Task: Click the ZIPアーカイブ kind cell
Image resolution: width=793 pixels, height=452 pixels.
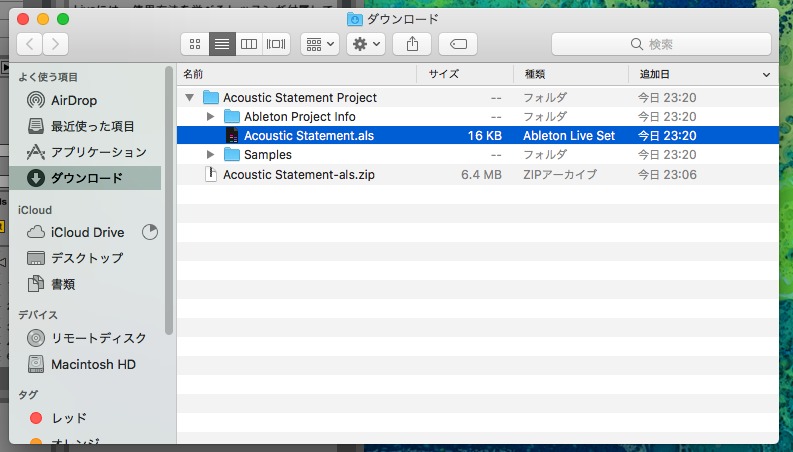Action: click(x=560, y=174)
